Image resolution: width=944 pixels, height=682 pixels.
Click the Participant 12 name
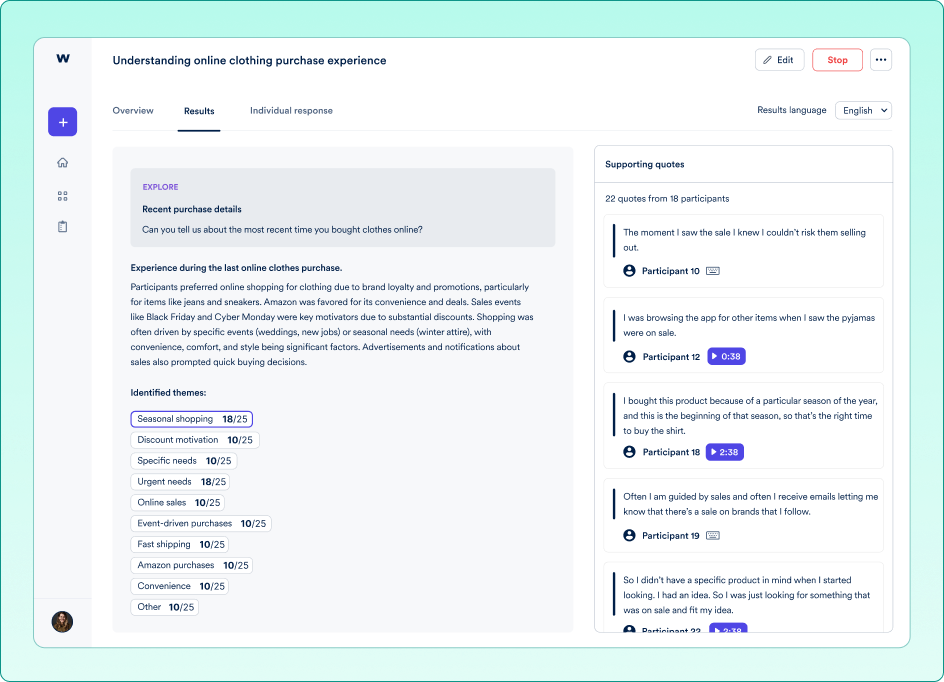pyautogui.click(x=671, y=357)
